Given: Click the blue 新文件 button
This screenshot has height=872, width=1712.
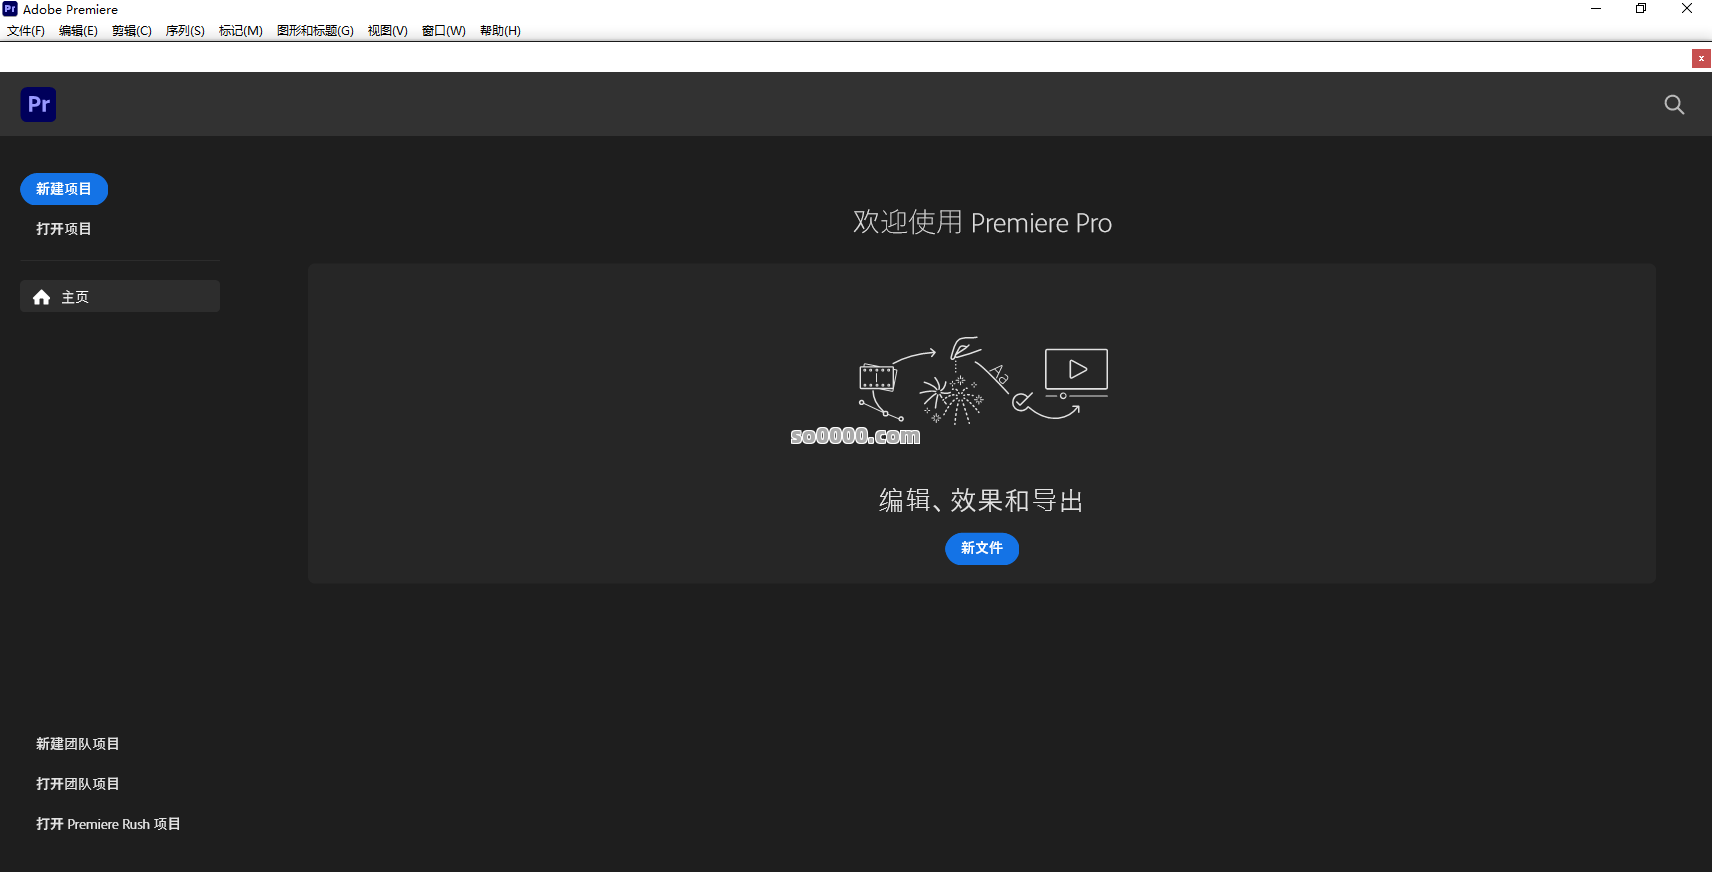Looking at the screenshot, I should [x=982, y=548].
